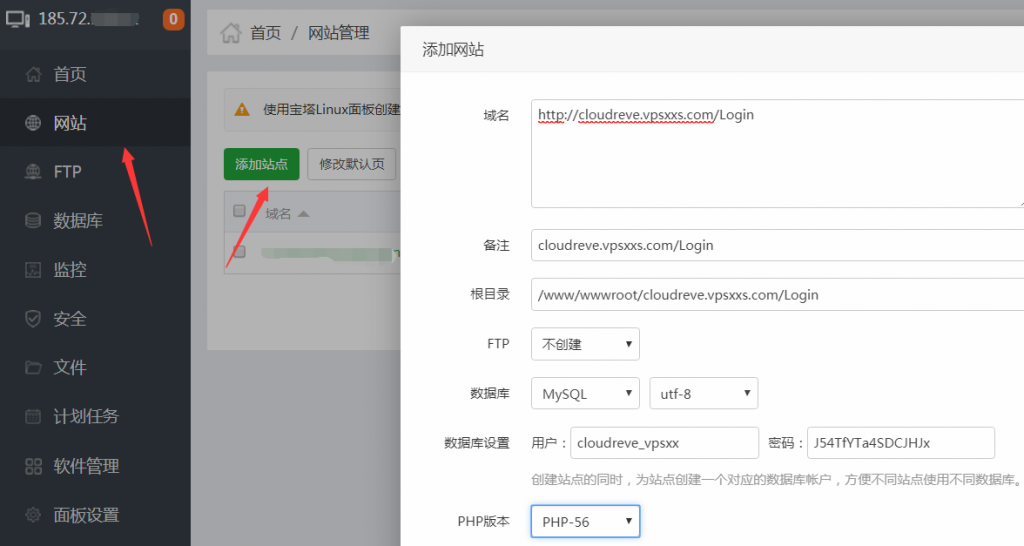Expand the utf-8 encoding dropdown
Image resolution: width=1024 pixels, height=546 pixels.
[703, 393]
